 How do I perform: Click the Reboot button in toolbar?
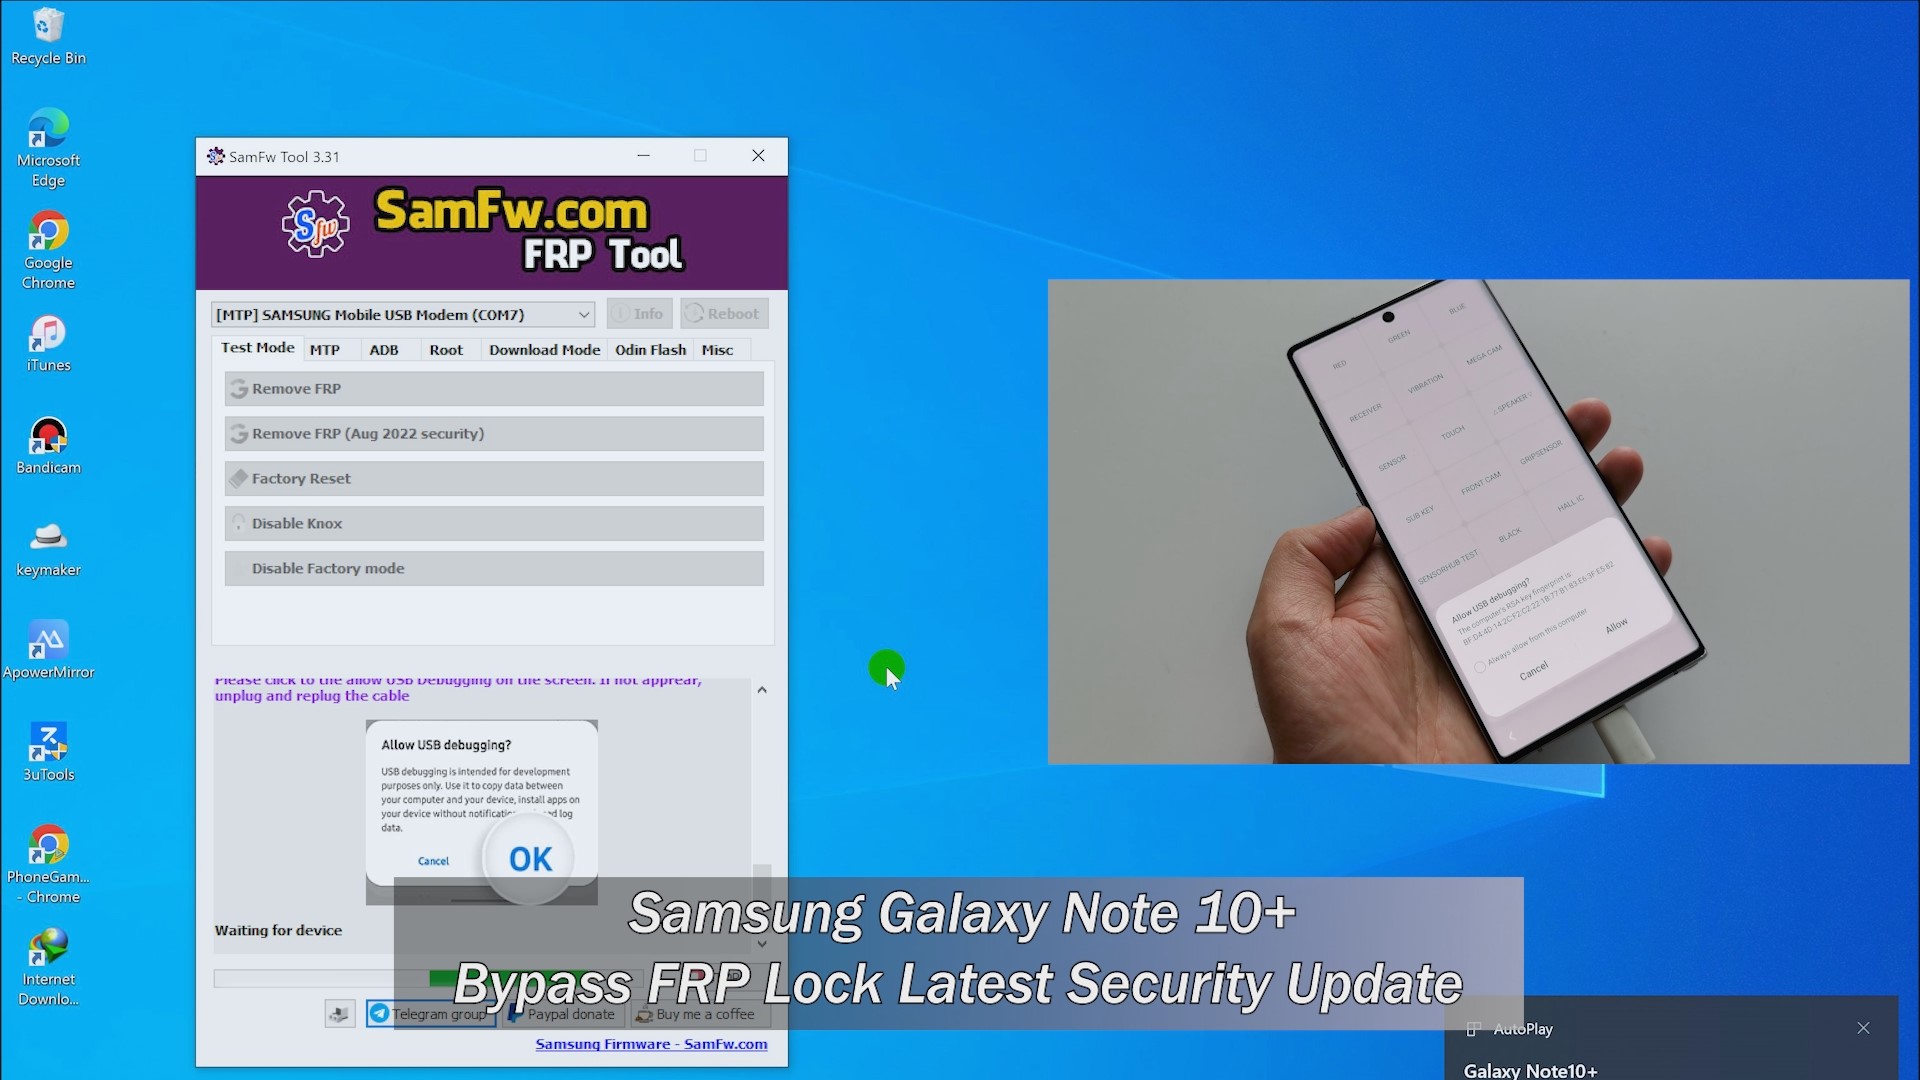[723, 313]
